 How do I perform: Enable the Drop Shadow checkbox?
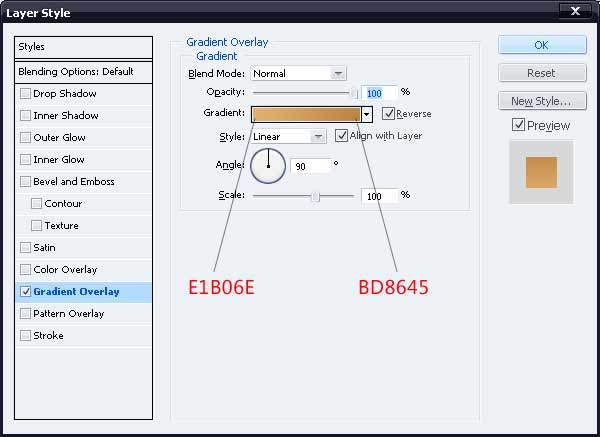click(25, 93)
